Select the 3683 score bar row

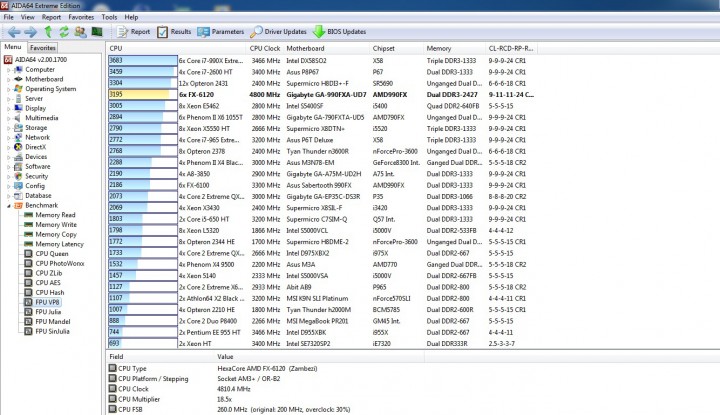click(x=143, y=61)
